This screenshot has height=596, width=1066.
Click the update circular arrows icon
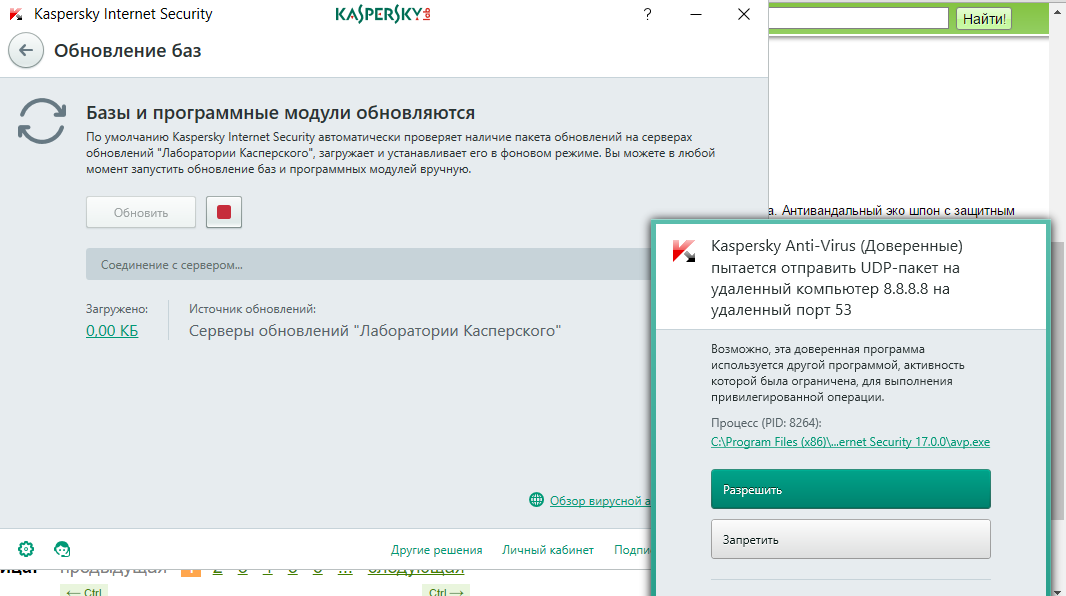click(x=42, y=121)
